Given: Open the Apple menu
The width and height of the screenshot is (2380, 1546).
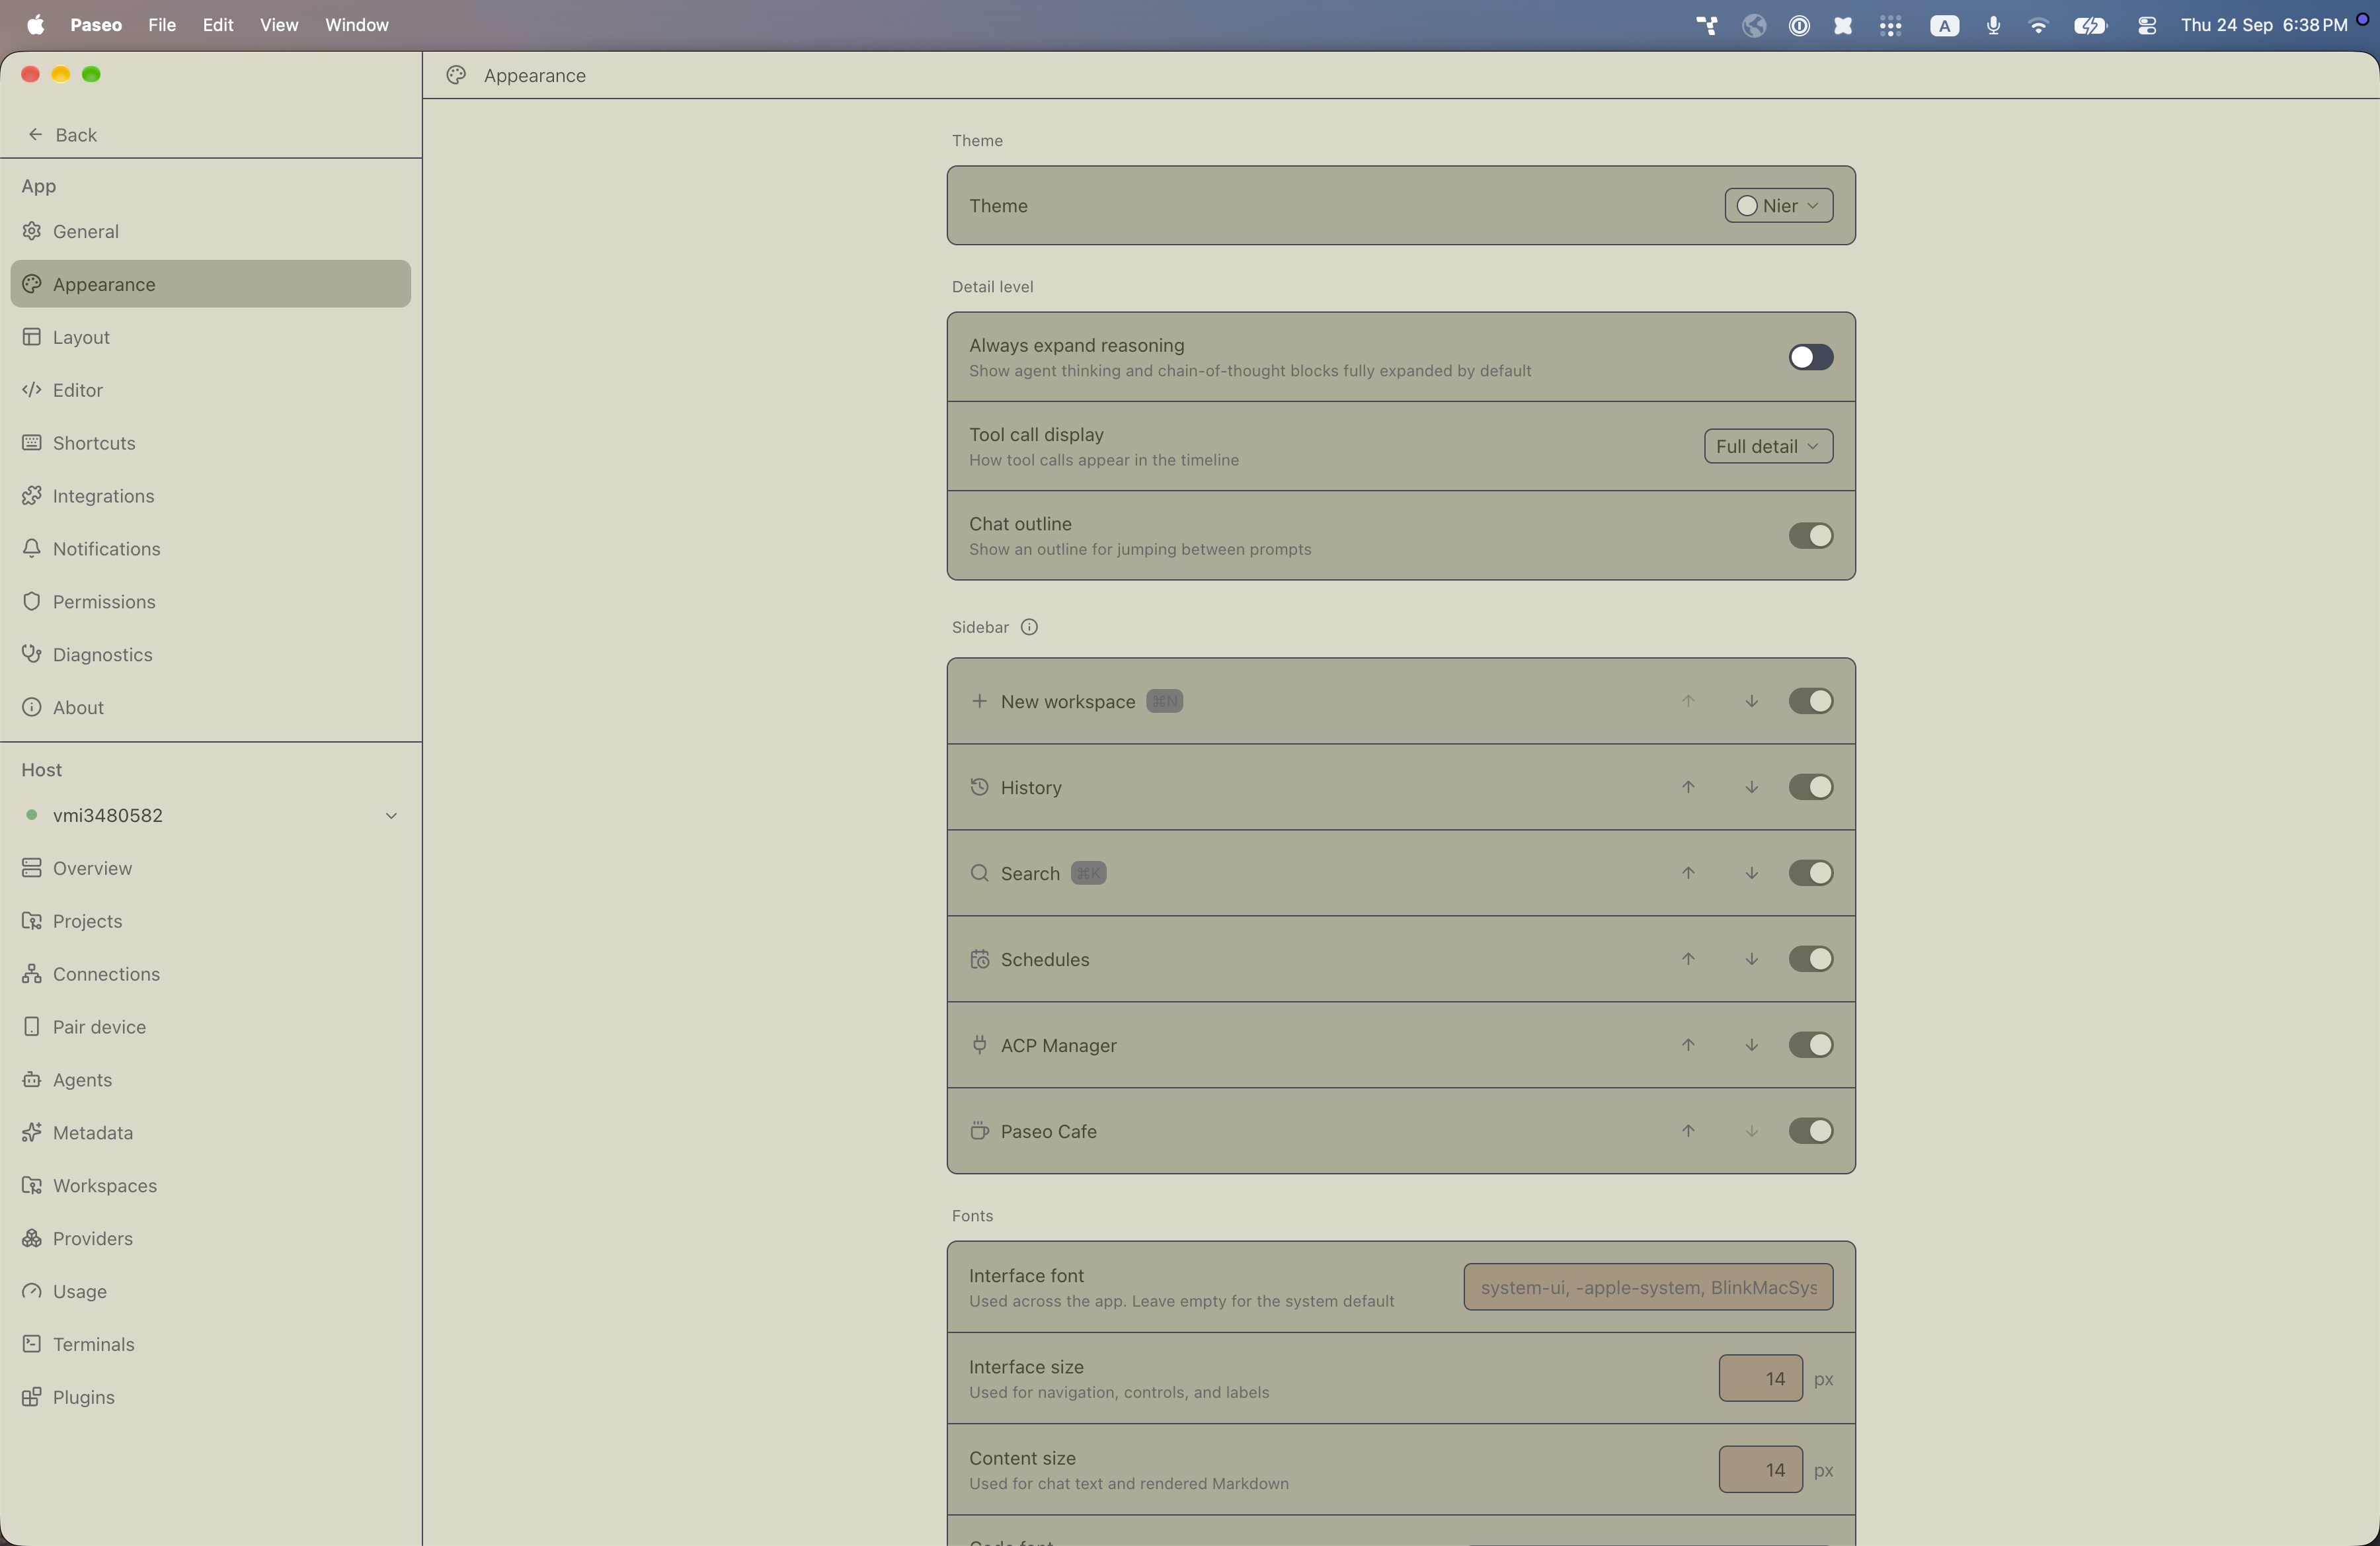Looking at the screenshot, I should tap(35, 25).
